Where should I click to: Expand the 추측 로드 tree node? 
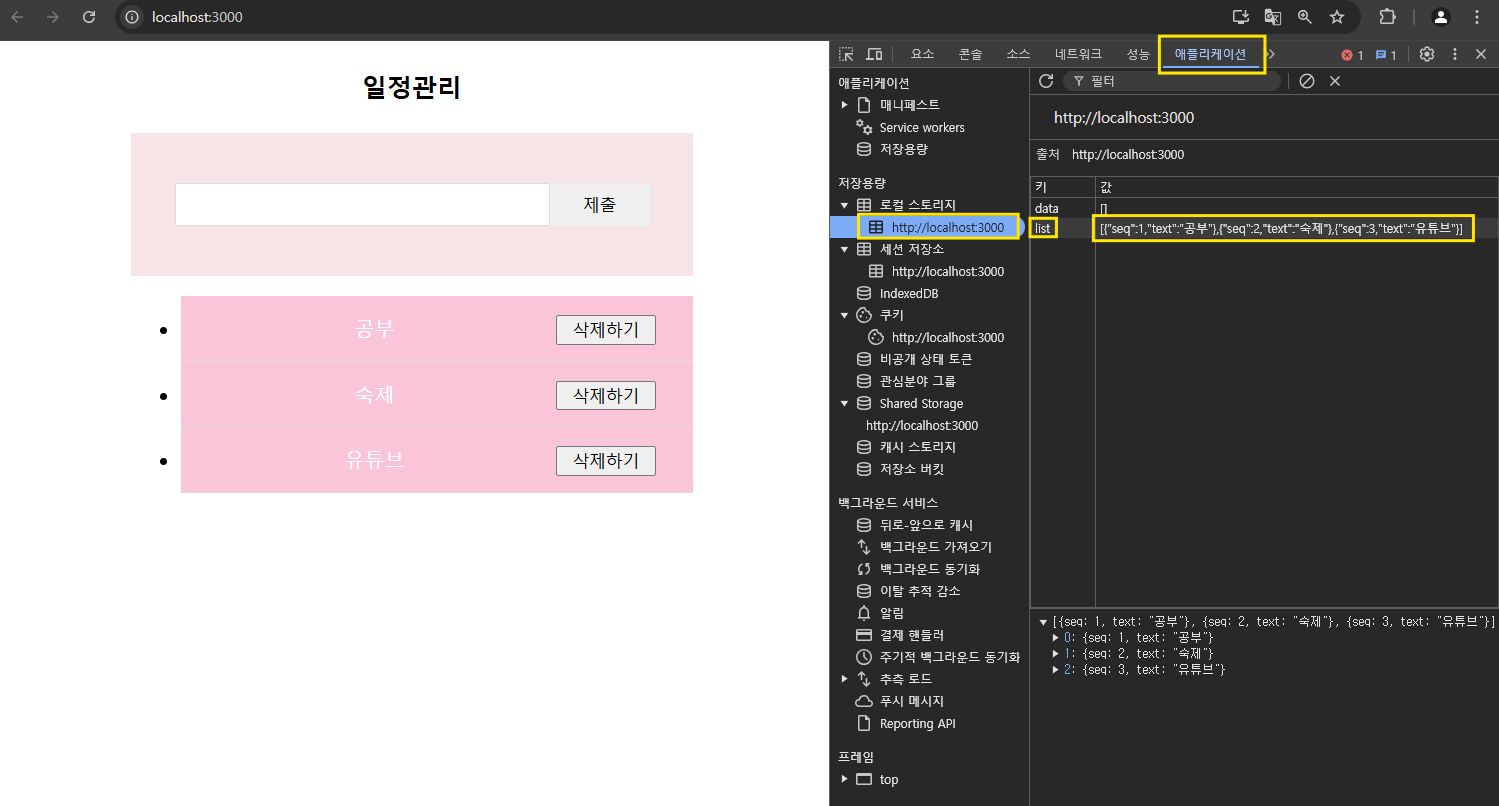845,679
